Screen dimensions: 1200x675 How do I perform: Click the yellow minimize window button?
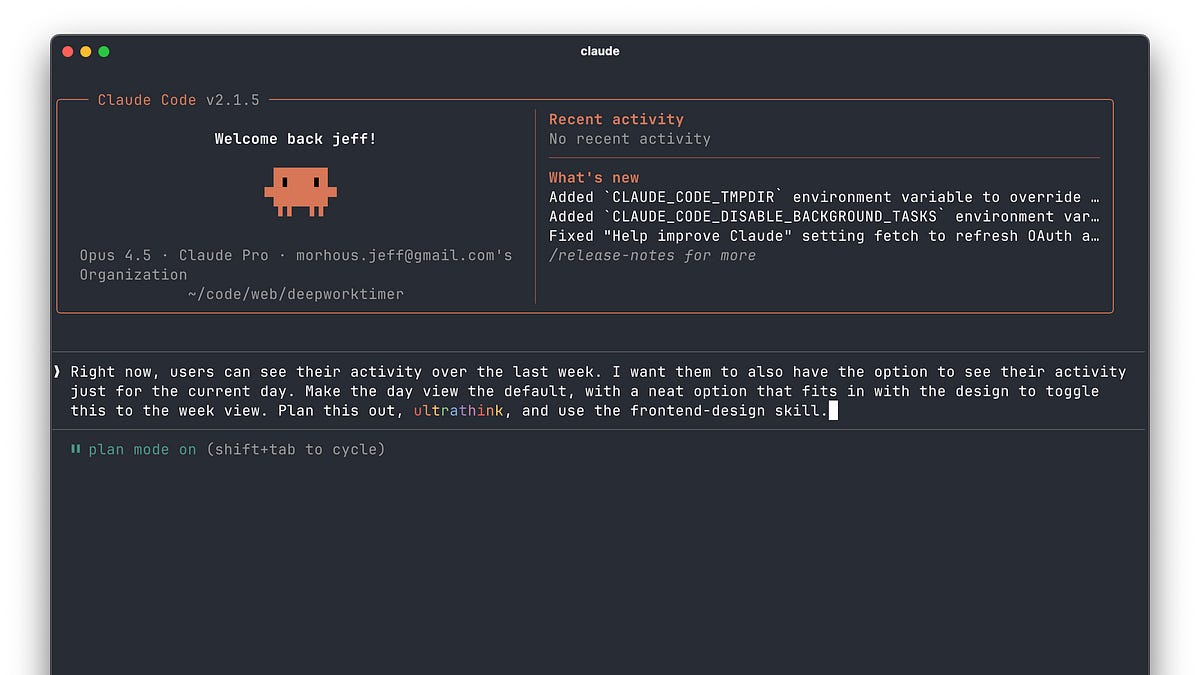86,51
